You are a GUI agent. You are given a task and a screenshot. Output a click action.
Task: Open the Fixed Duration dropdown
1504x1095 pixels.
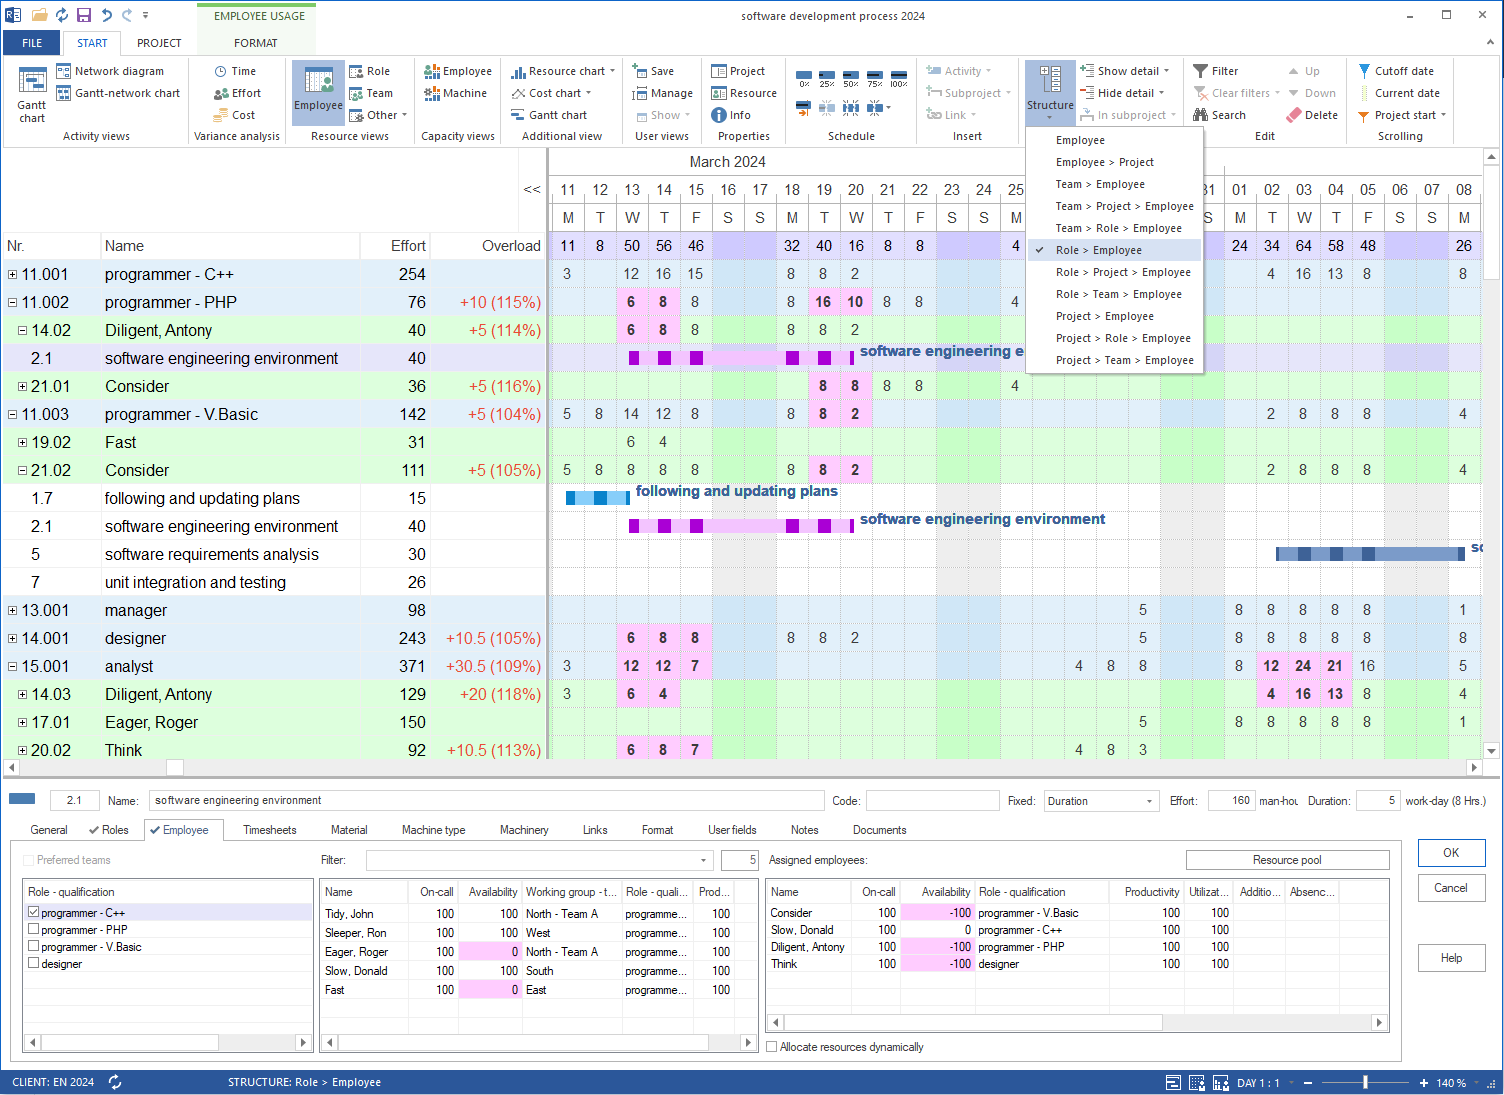point(1149,801)
